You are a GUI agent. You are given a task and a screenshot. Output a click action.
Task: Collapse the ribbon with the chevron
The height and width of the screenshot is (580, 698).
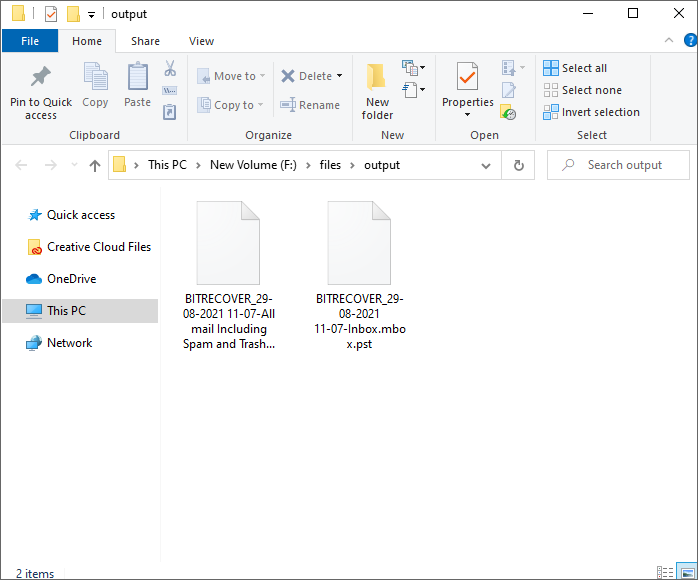click(669, 41)
